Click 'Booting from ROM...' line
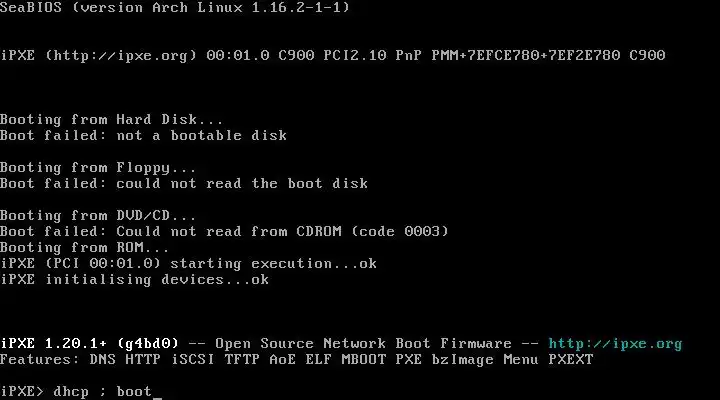720x400 pixels. (85, 247)
